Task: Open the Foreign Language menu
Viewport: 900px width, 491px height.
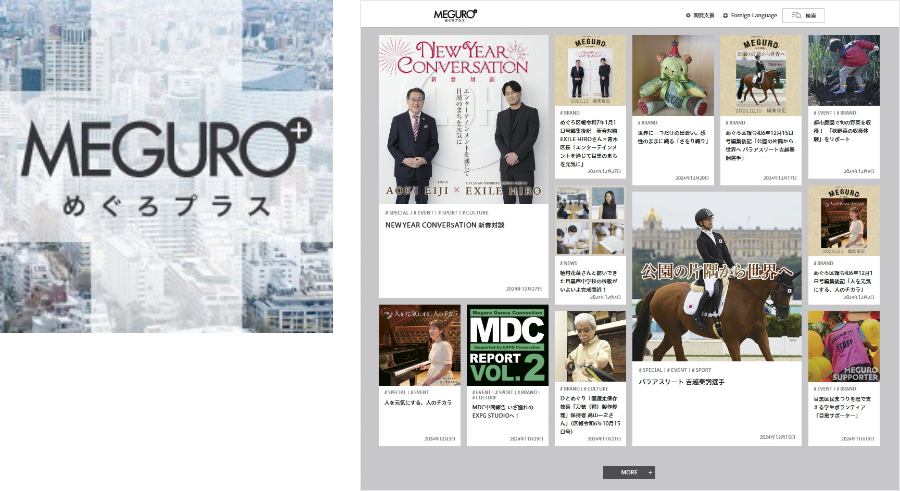Action: pyautogui.click(x=752, y=15)
